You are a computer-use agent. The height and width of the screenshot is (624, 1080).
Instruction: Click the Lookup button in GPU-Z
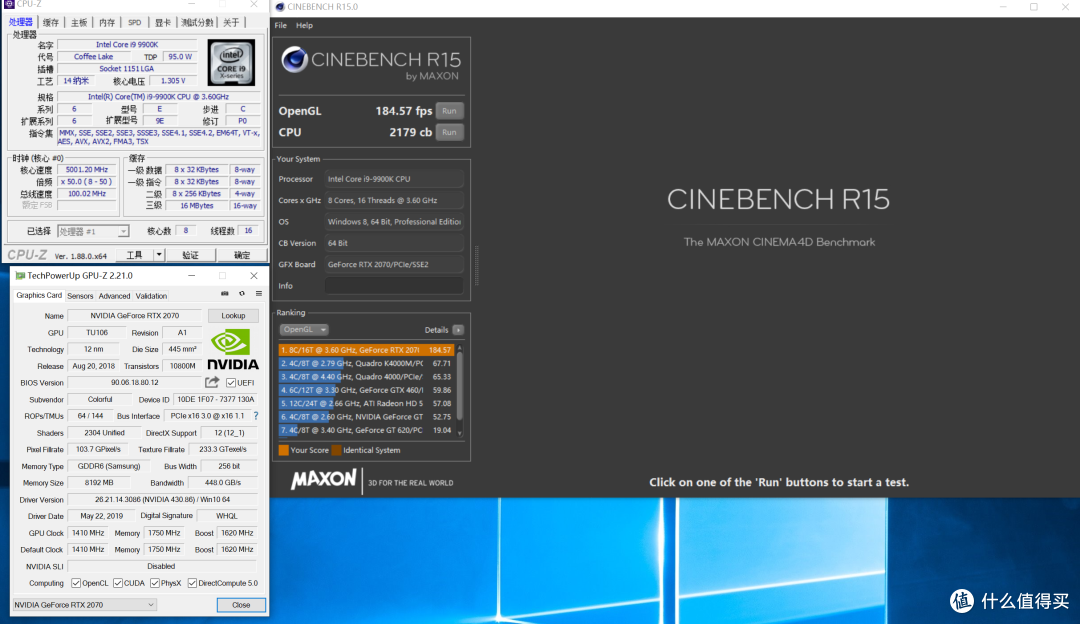click(233, 315)
